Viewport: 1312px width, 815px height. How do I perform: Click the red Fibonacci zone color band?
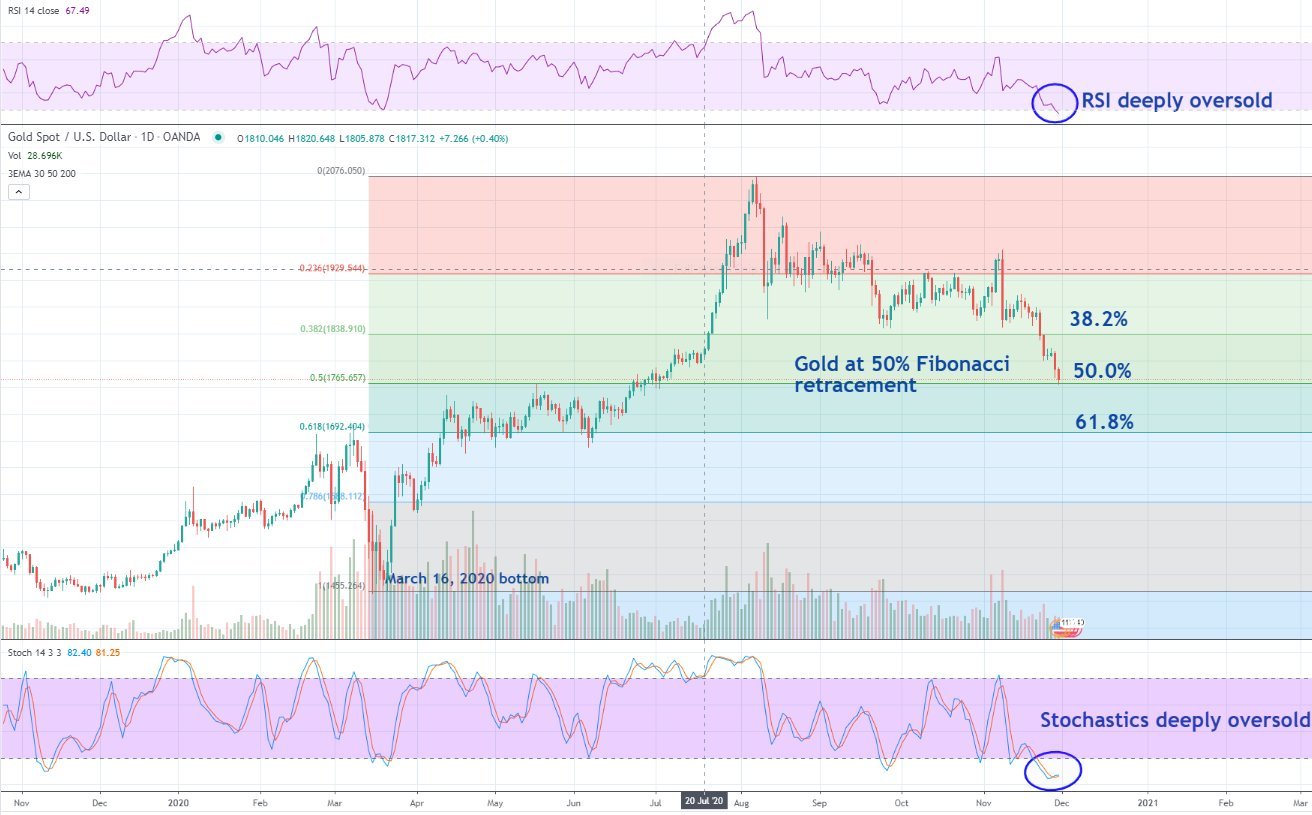pos(840,223)
